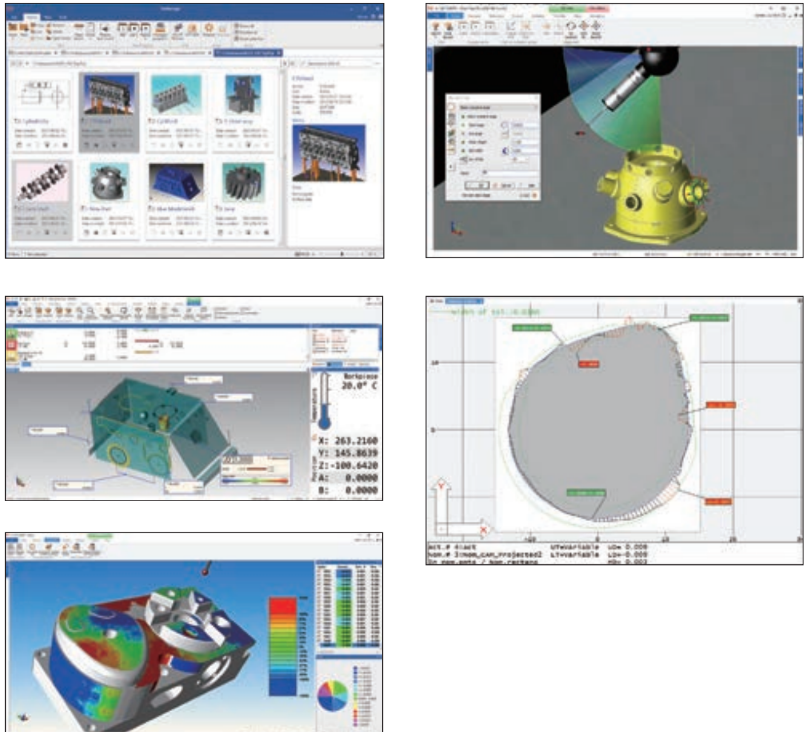The height and width of the screenshot is (732, 807).
Task: Click the red out-of-tolerance feature icon in results list
Action: tap(13, 345)
